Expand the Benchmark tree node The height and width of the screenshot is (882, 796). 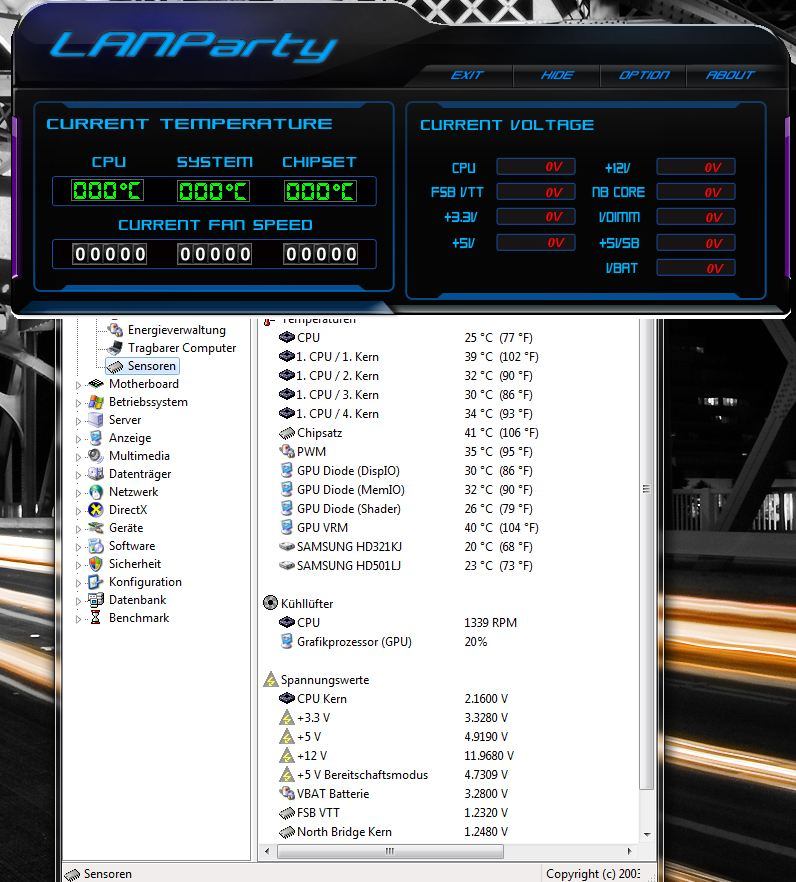(x=78, y=619)
